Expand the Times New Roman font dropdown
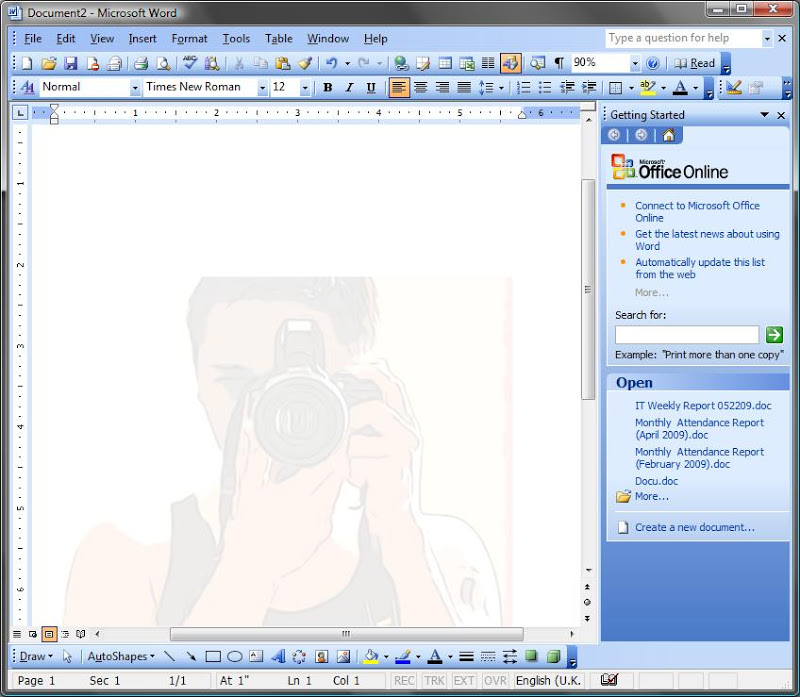This screenshot has height=697, width=800. tap(262, 88)
